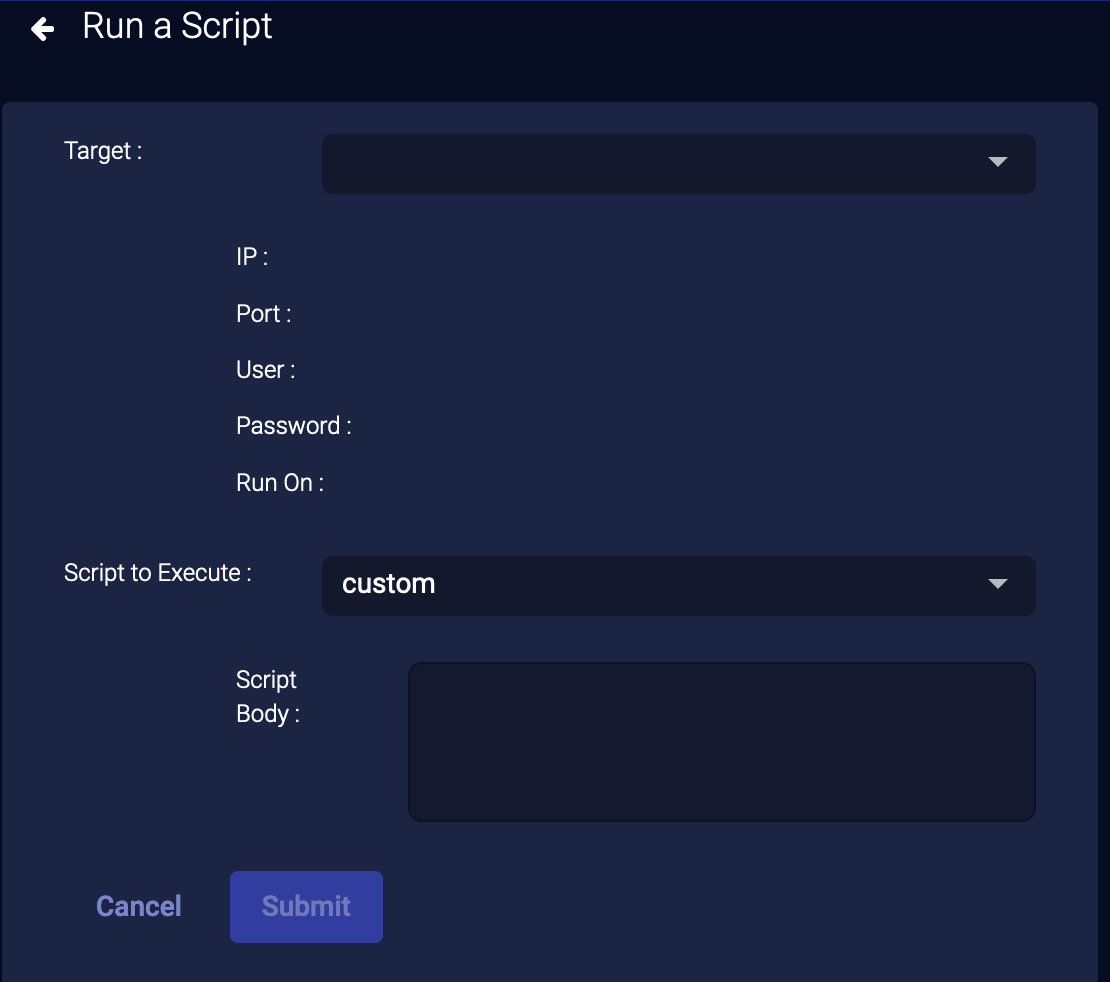Focus the Script Body text area
Image resolution: width=1110 pixels, height=982 pixels.
721,741
